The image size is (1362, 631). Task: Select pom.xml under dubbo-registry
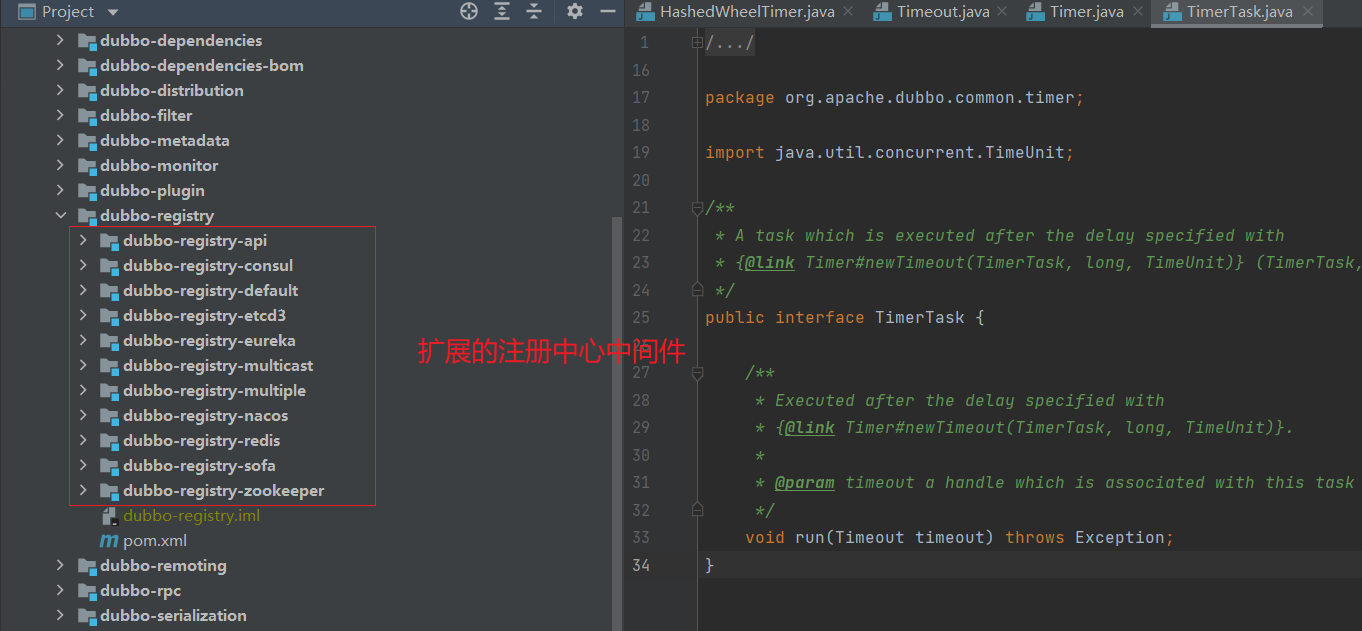click(x=155, y=540)
